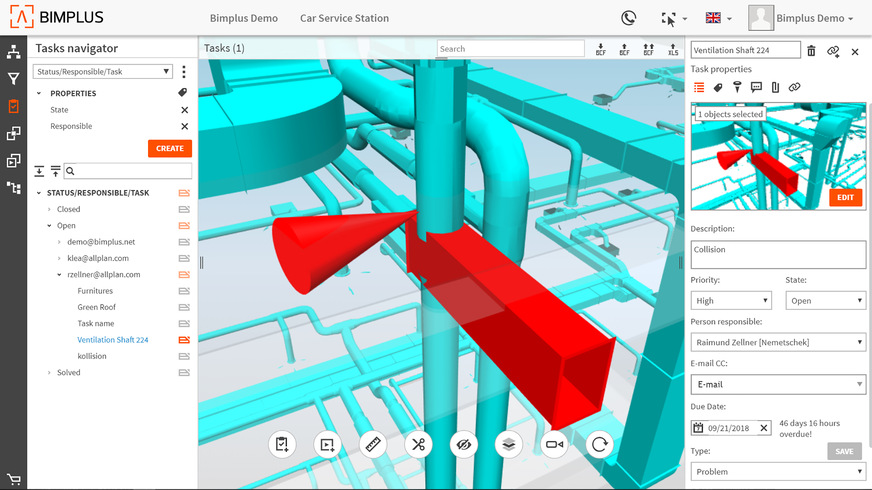Open the Status/Responsible/Task dropdown
The image size is (872, 490).
(104, 72)
